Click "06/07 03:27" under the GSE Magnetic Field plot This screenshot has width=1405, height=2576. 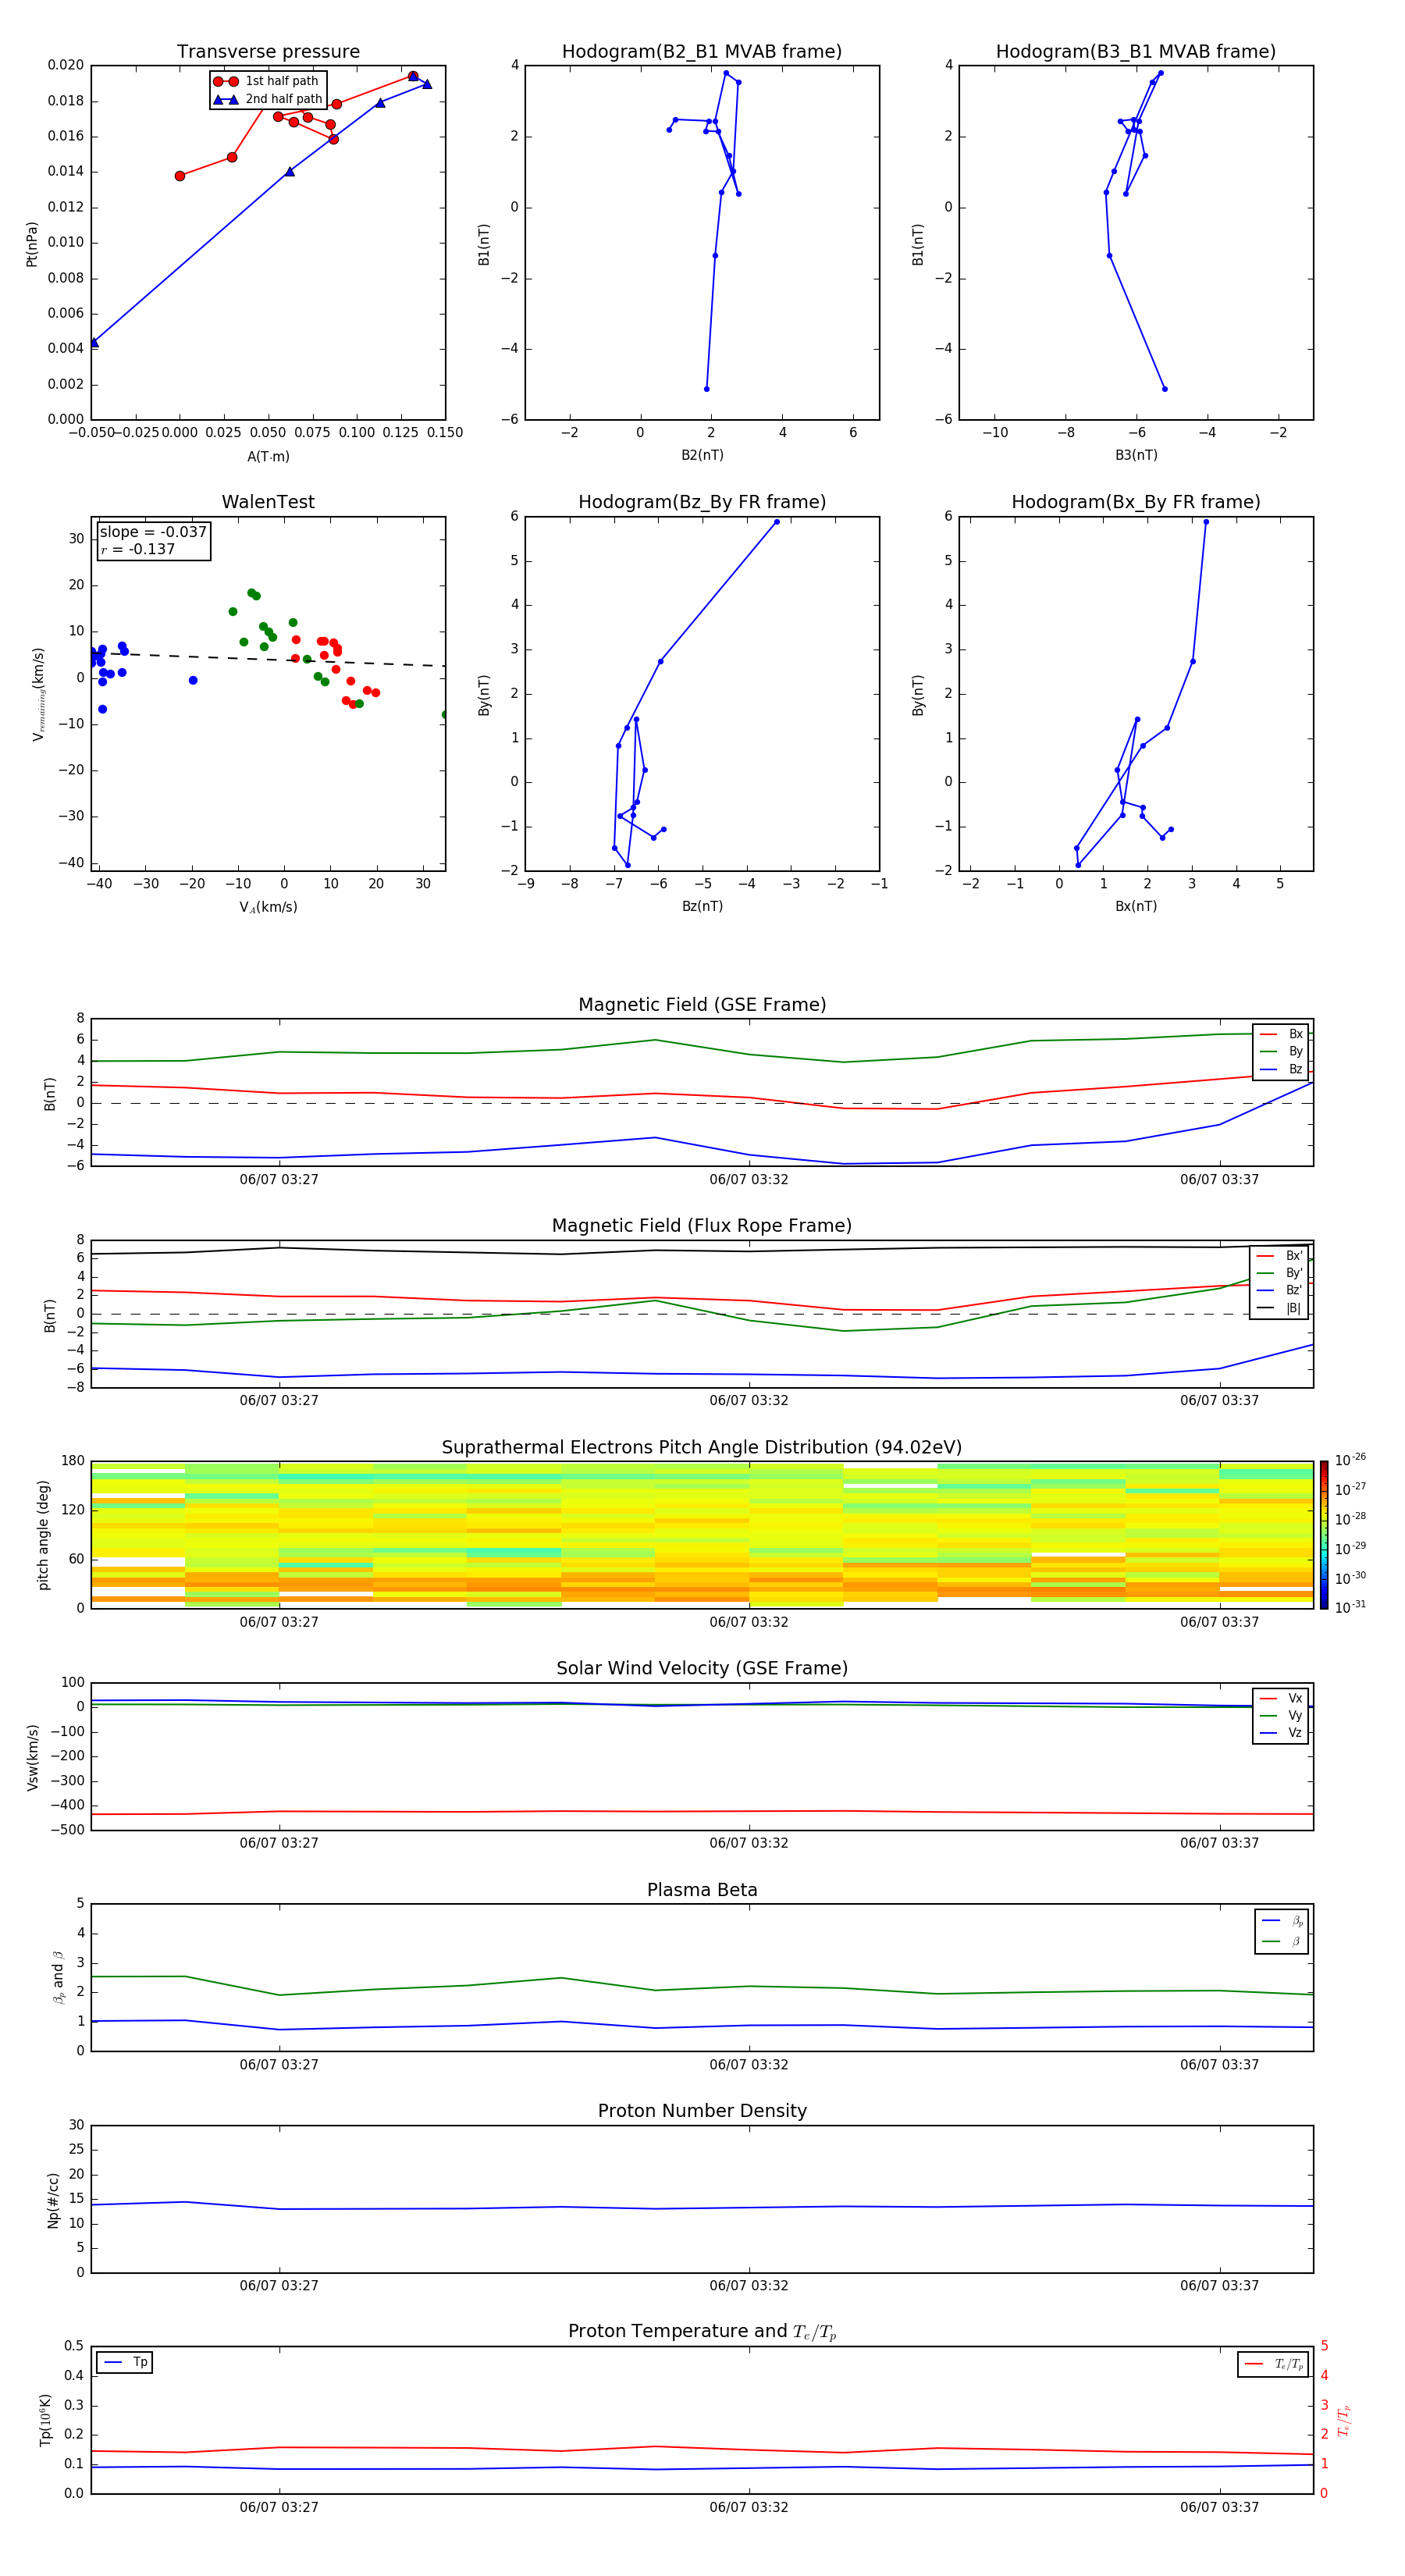279,1180
